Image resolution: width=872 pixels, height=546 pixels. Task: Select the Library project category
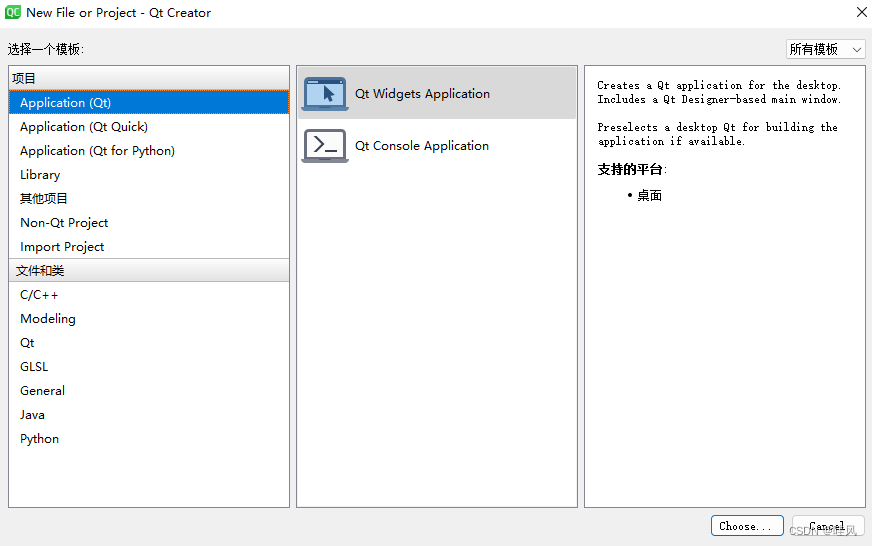[149, 175]
